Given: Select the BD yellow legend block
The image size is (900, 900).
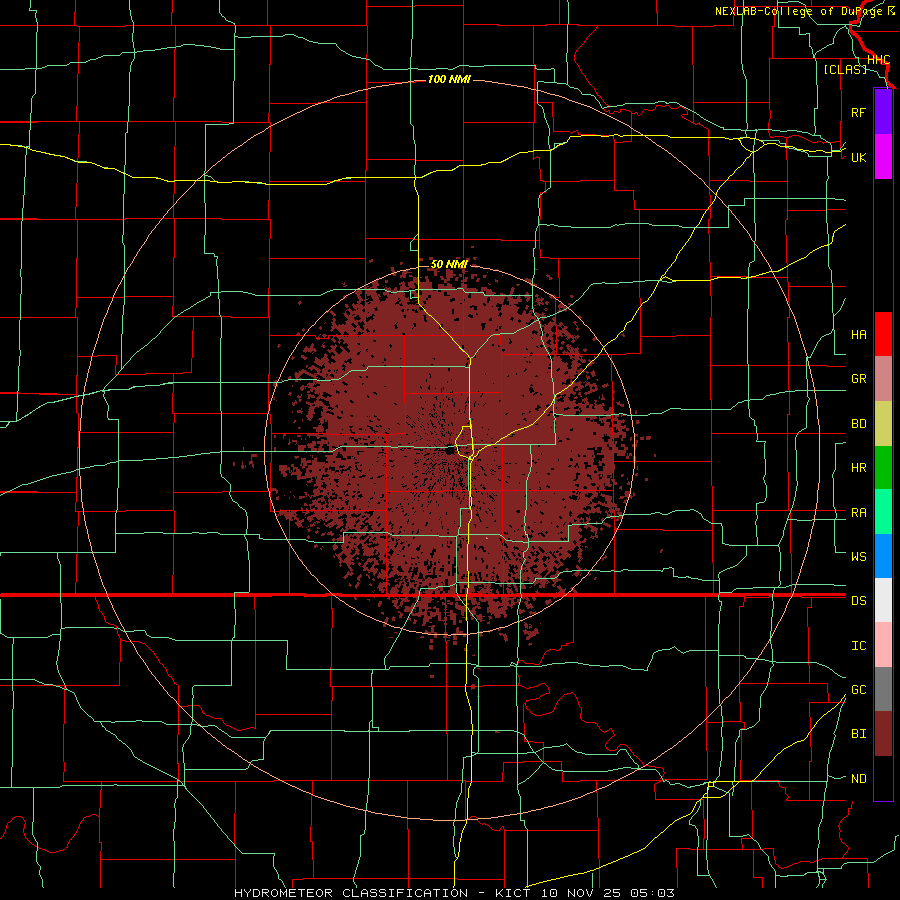Looking at the screenshot, I should pos(883,424).
